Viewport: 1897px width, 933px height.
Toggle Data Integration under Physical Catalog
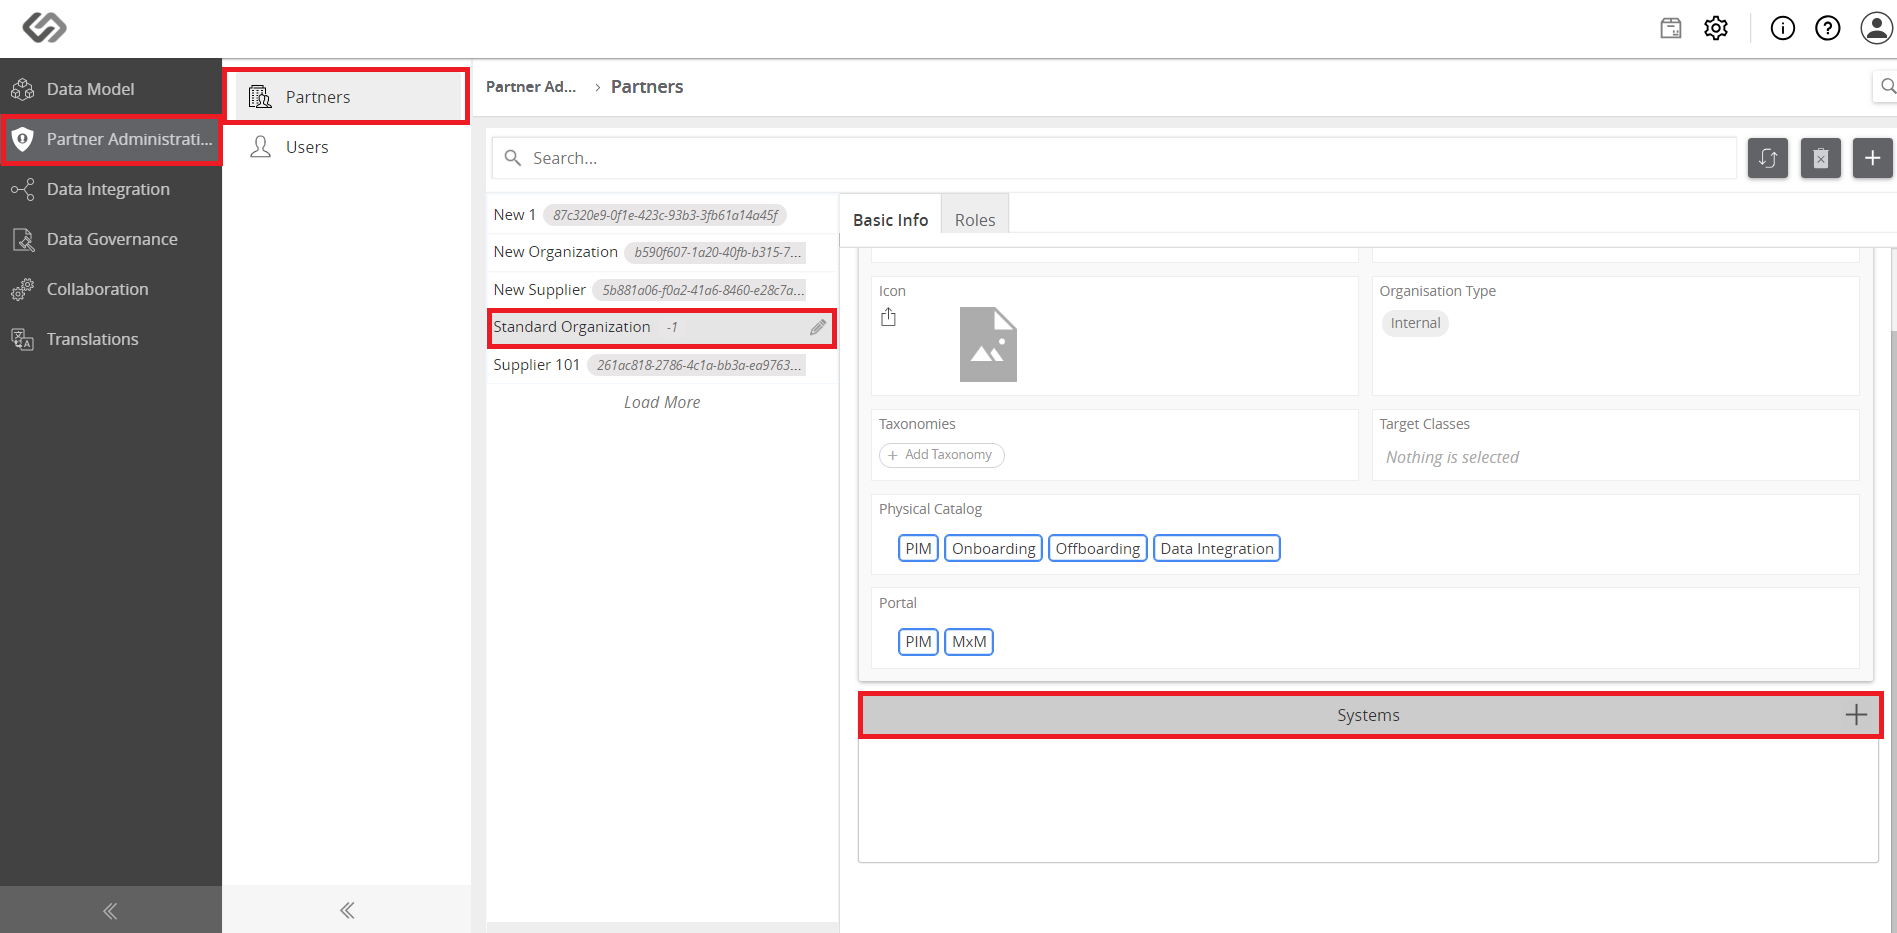pos(1217,549)
